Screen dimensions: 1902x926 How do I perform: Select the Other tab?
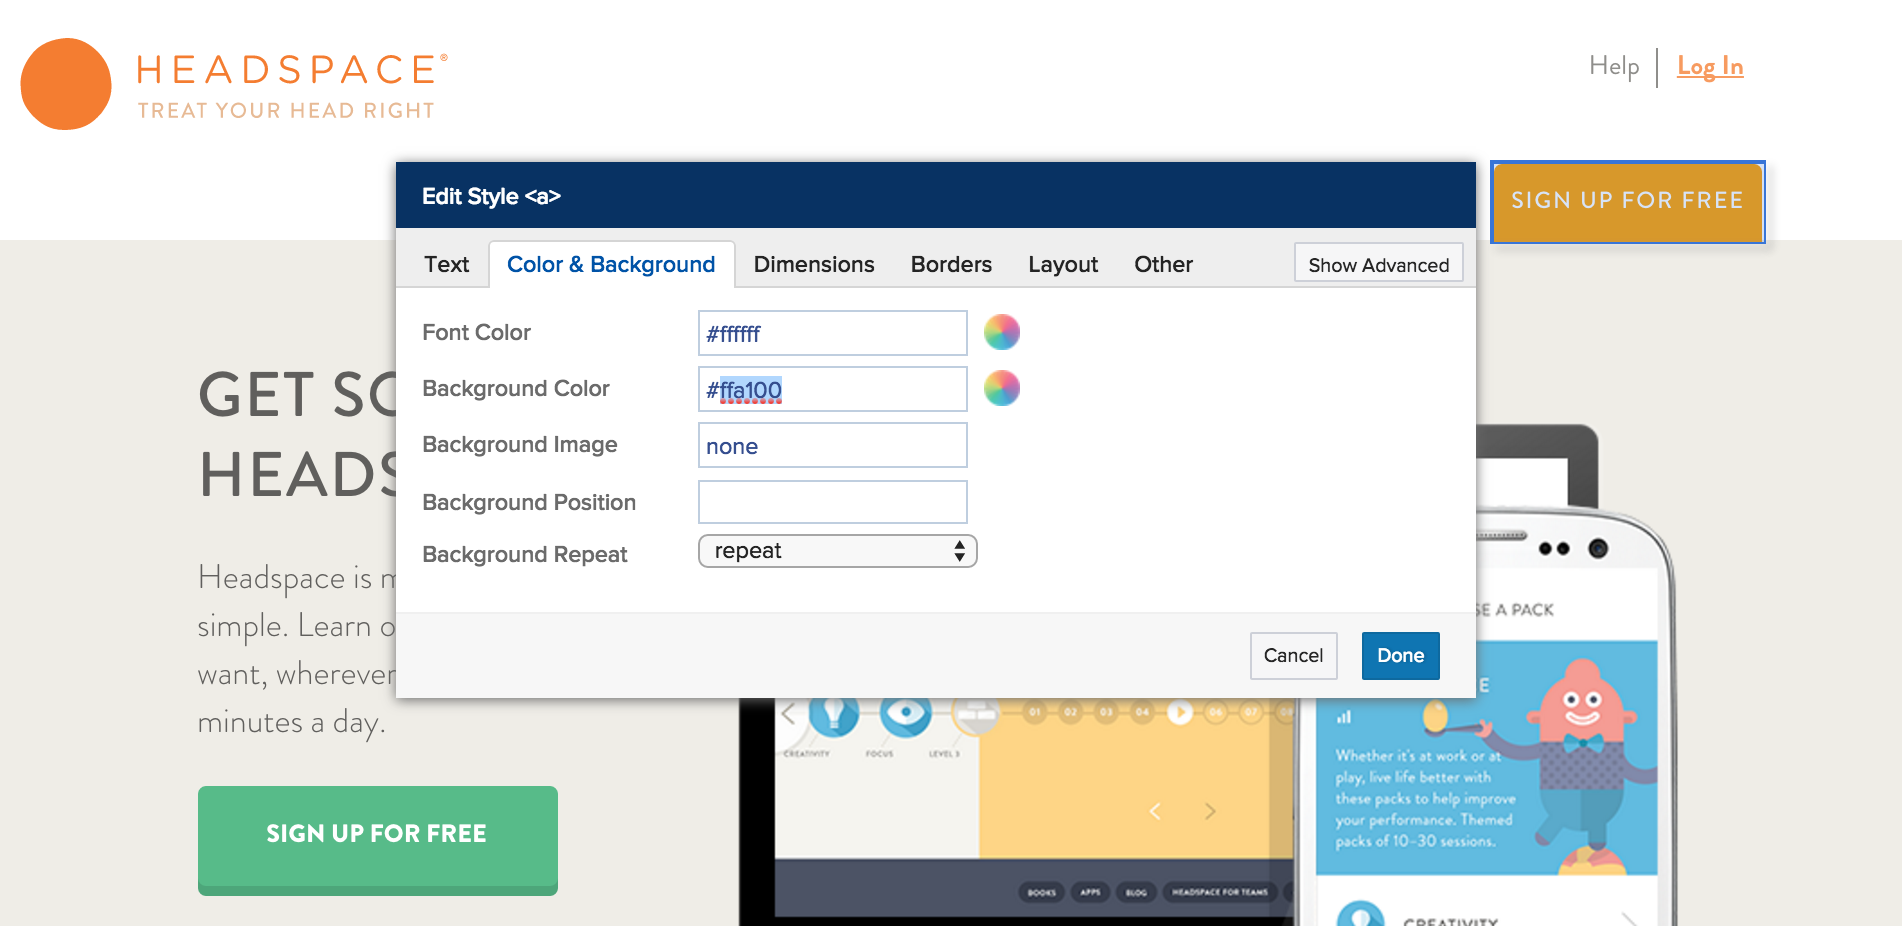tap(1163, 264)
